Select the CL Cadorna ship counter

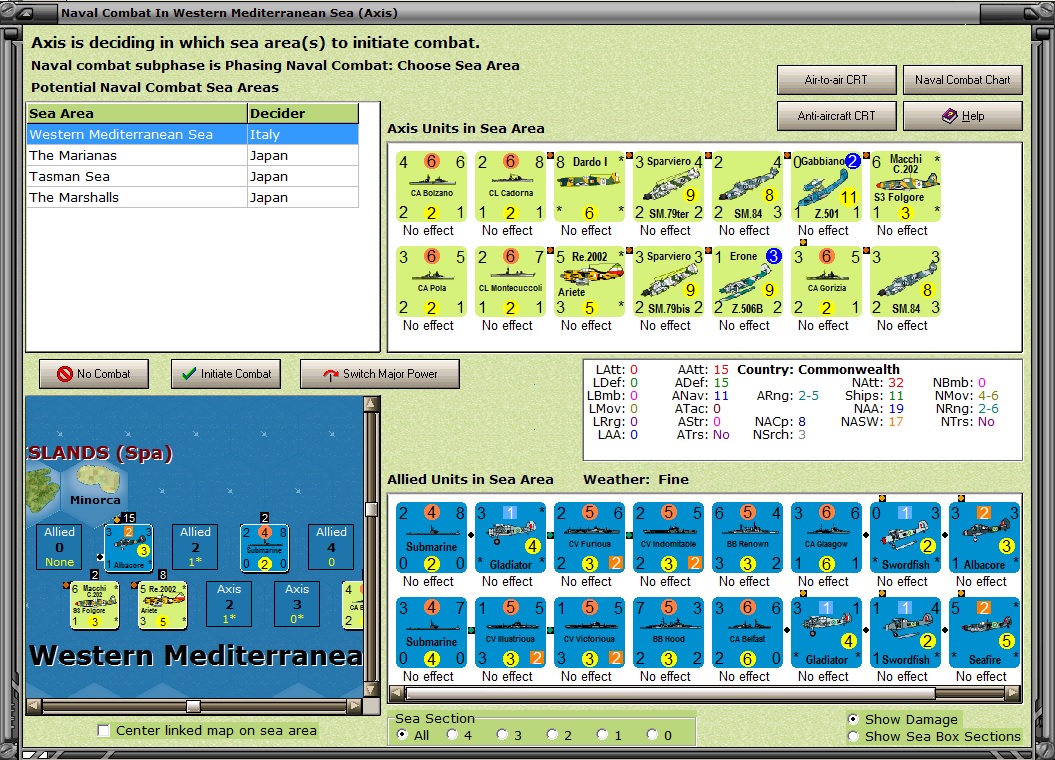pos(511,187)
